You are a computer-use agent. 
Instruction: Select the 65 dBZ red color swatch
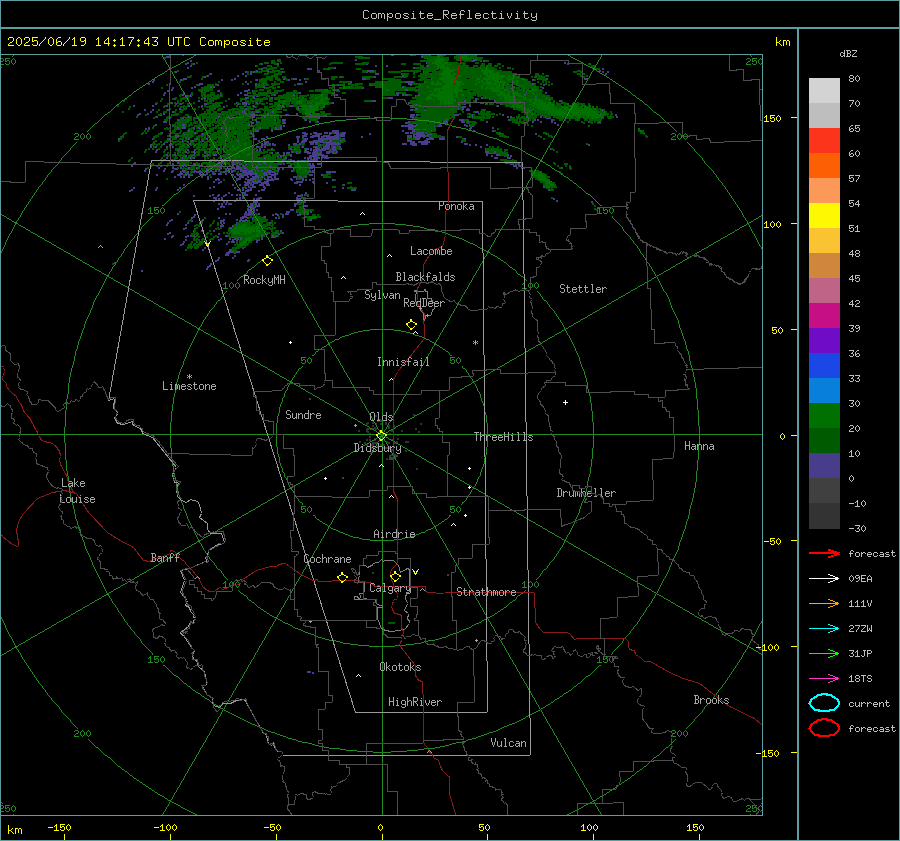point(824,140)
